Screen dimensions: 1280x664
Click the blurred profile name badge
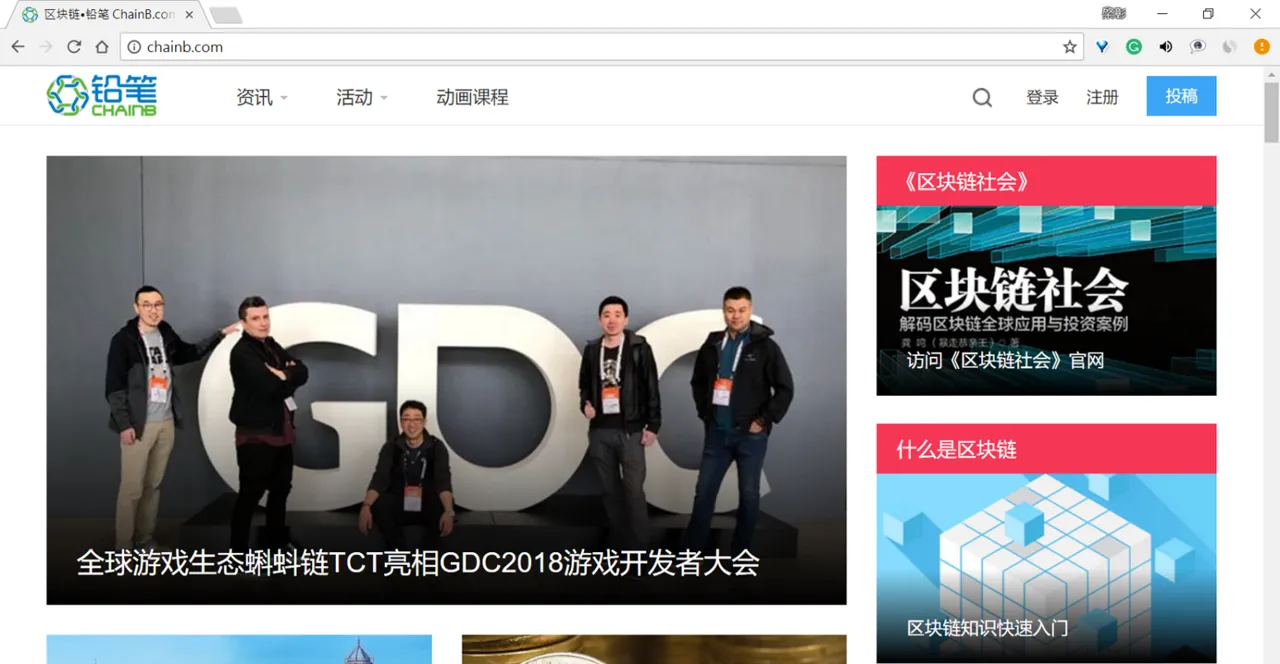(x=1114, y=14)
